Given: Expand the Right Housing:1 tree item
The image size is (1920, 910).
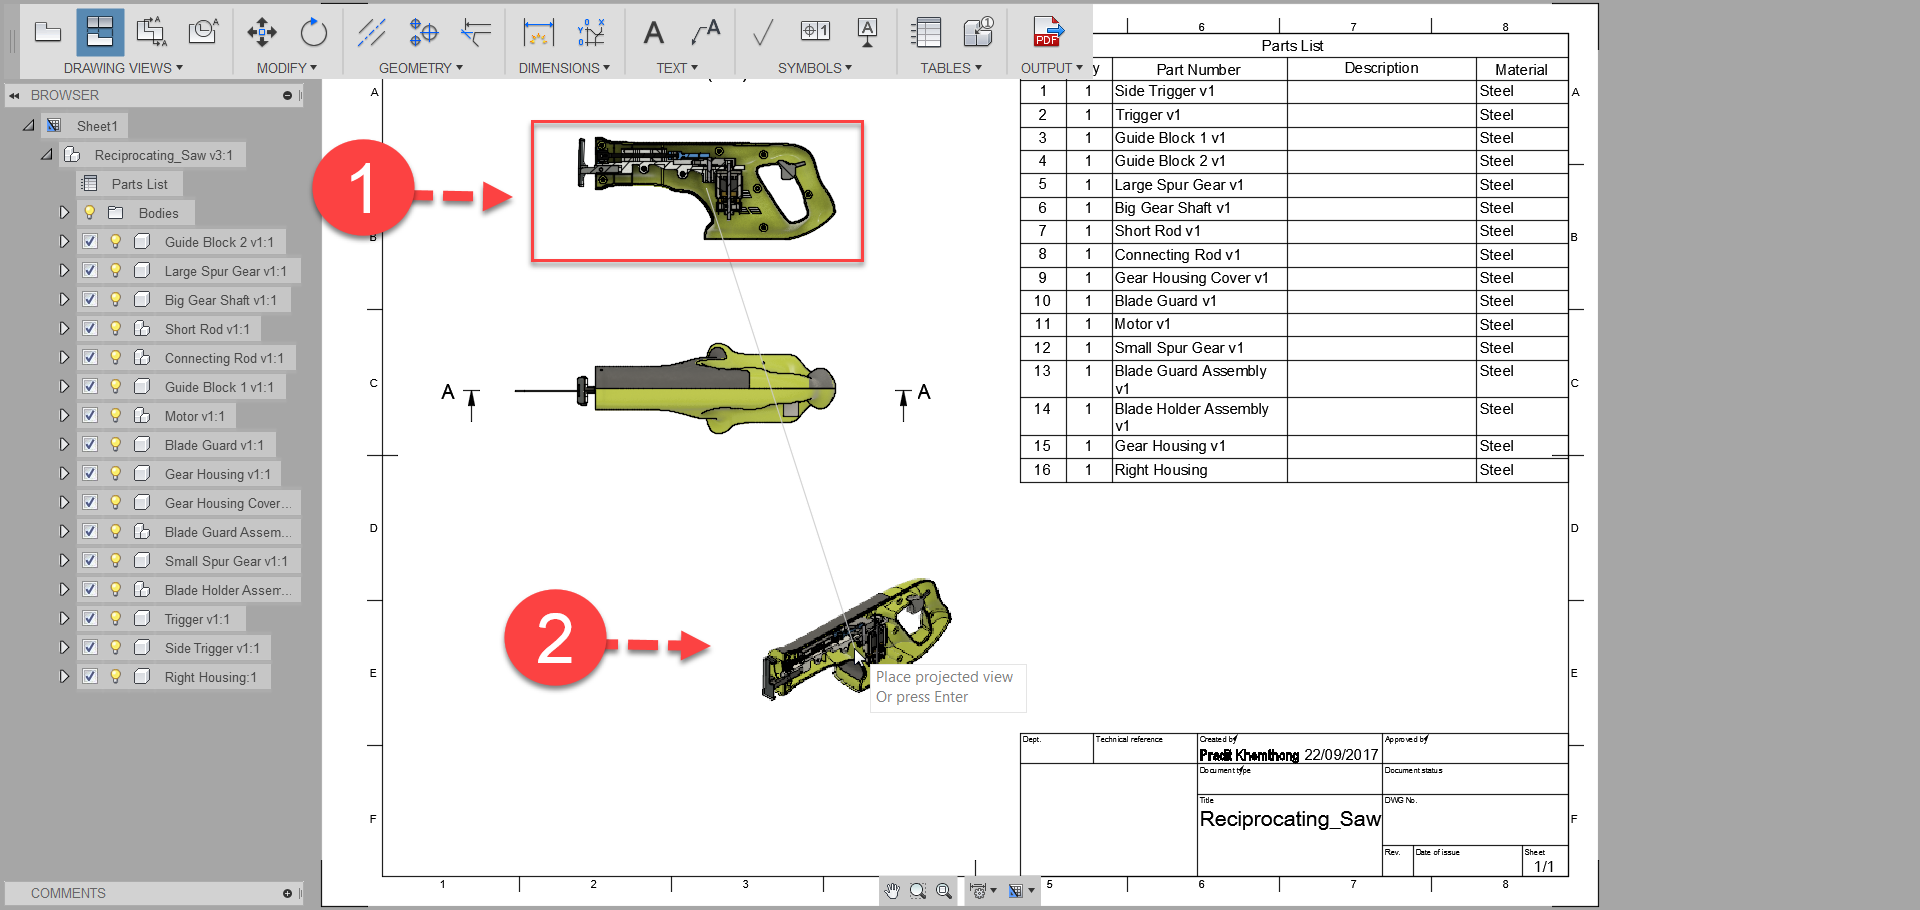Looking at the screenshot, I should coord(64,676).
